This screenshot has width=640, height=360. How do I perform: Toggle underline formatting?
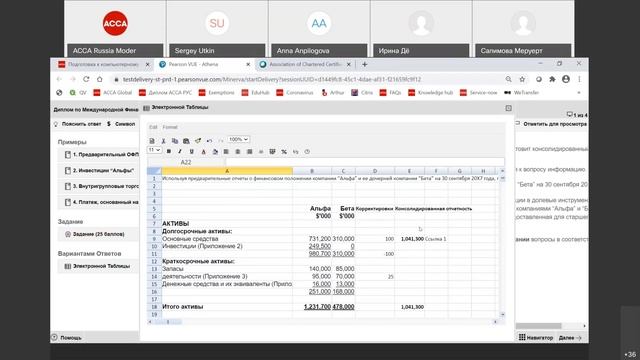click(191, 151)
